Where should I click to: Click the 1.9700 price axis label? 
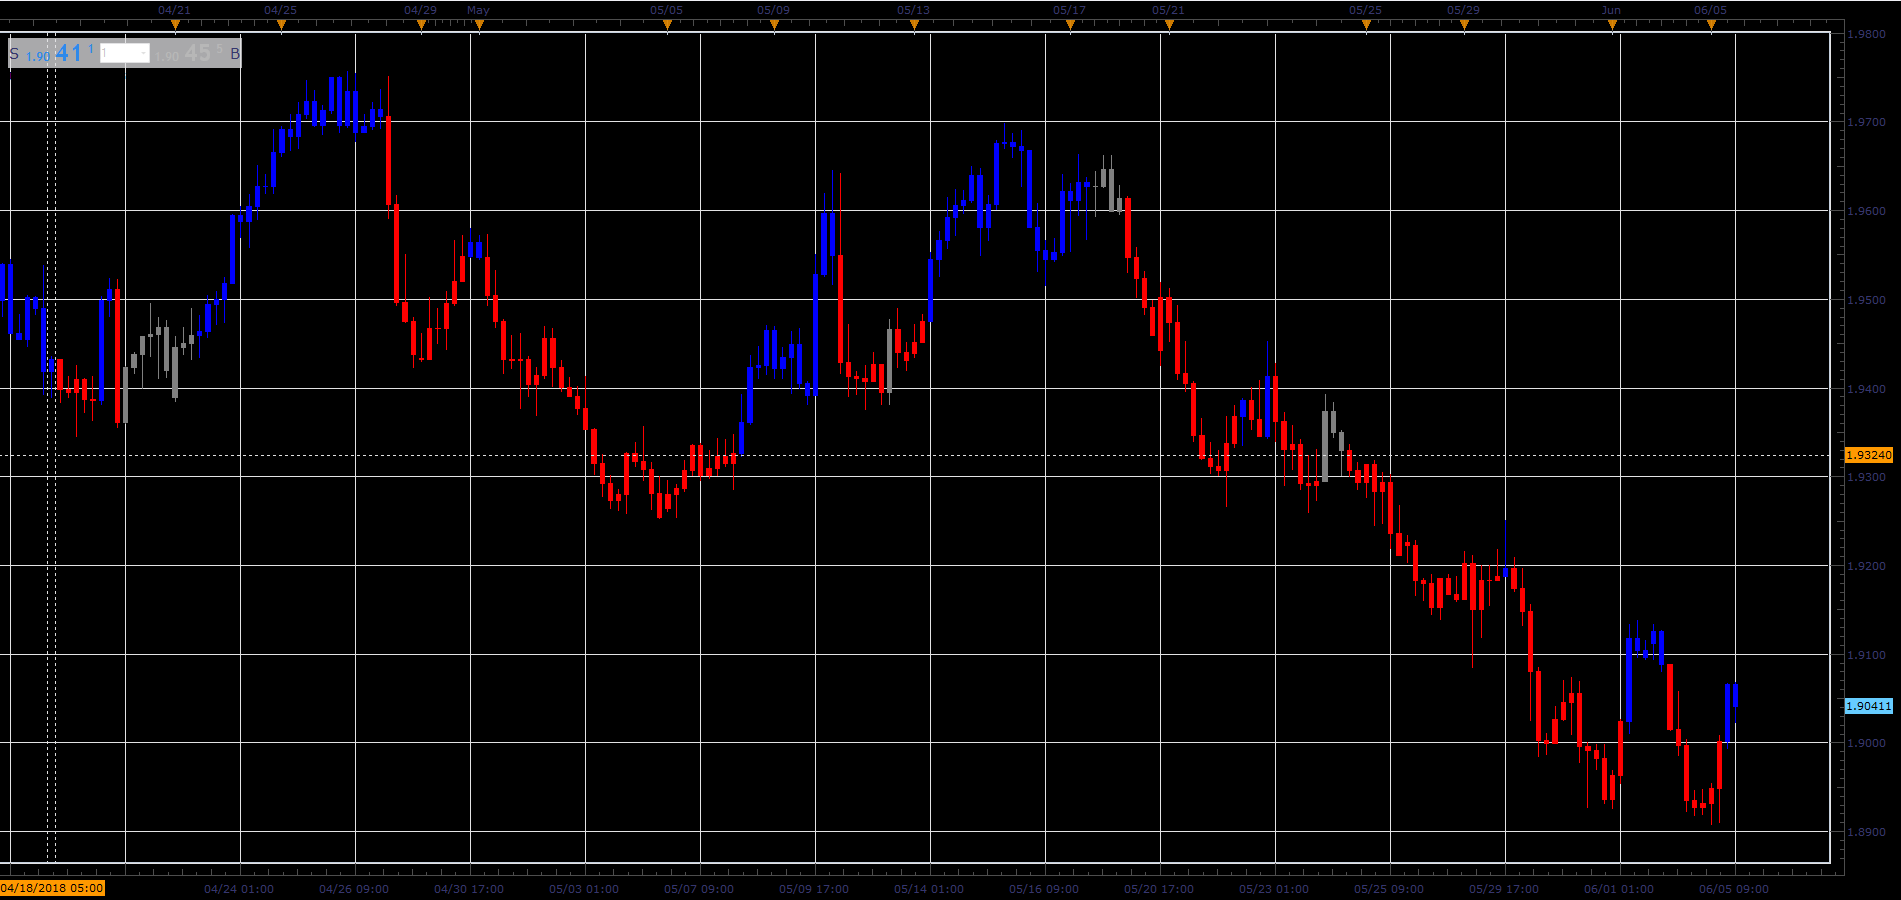point(1867,122)
